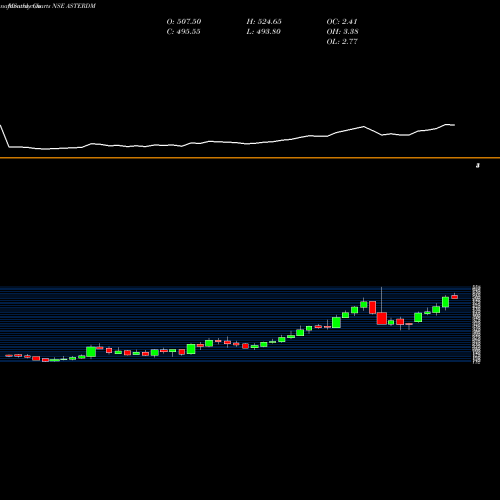Select the last red candle at the chart's right end
The width and height of the screenshot is (500, 500).
(x=454, y=297)
